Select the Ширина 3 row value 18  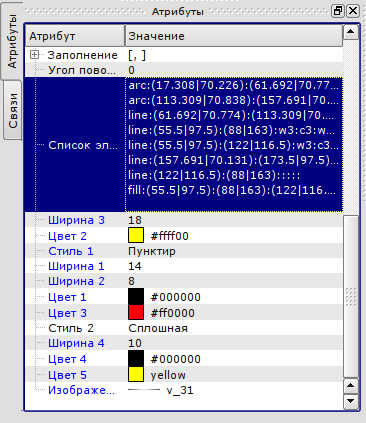pyautogui.click(x=135, y=220)
